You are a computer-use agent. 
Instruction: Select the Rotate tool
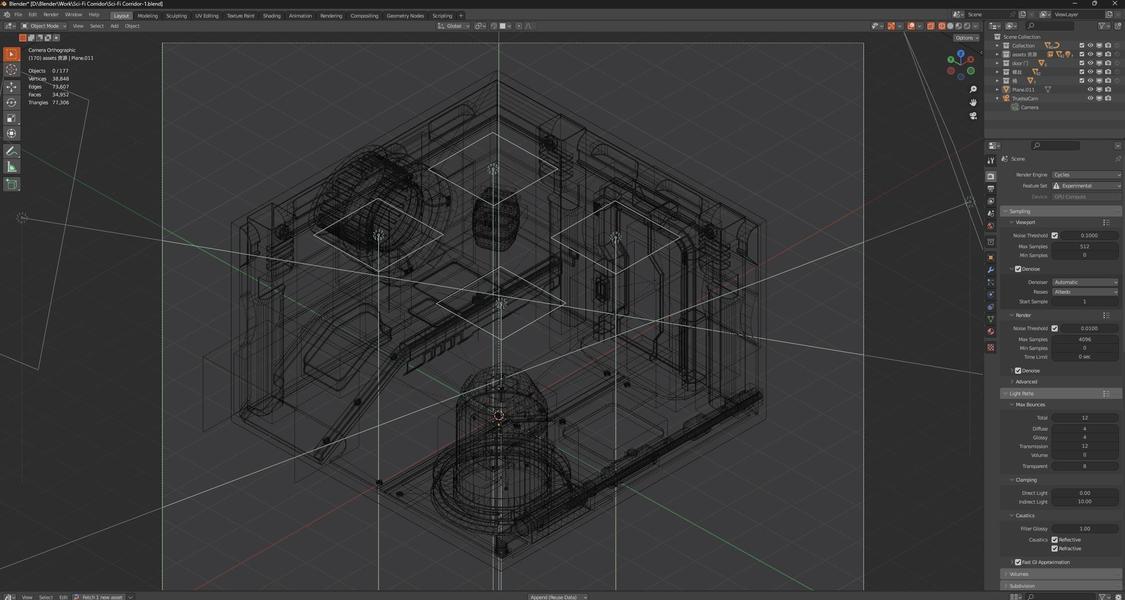pos(12,103)
